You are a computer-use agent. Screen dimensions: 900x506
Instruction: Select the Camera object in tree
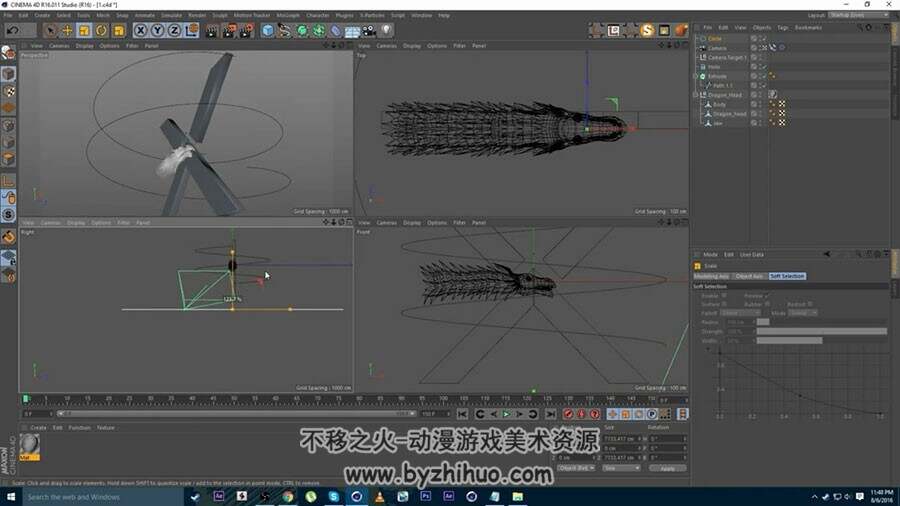tap(717, 48)
